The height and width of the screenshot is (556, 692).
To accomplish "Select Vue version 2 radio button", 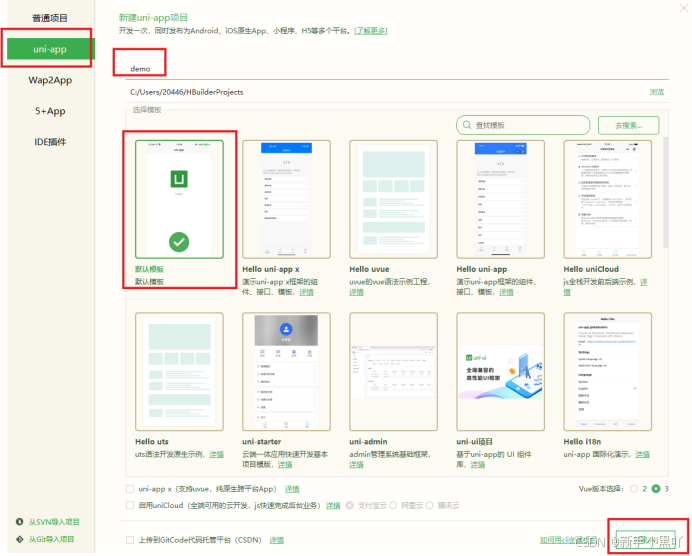I will click(634, 489).
